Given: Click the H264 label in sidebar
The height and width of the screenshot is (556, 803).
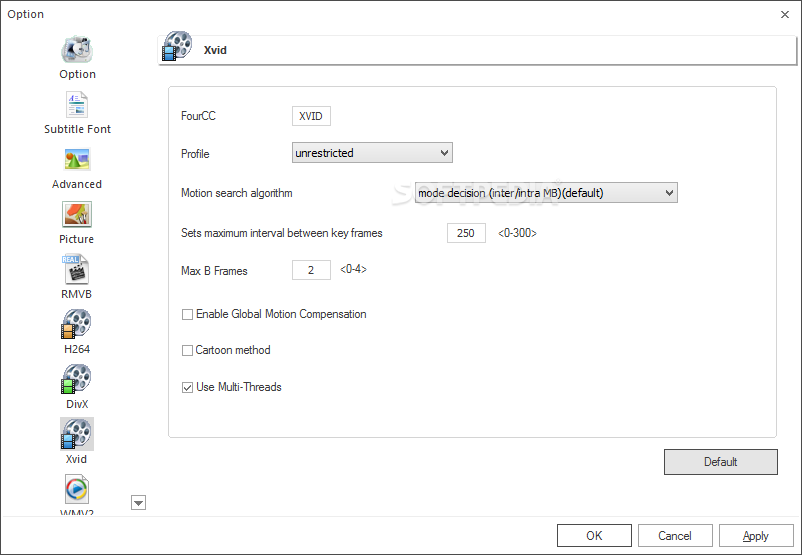Looking at the screenshot, I should point(77,349).
